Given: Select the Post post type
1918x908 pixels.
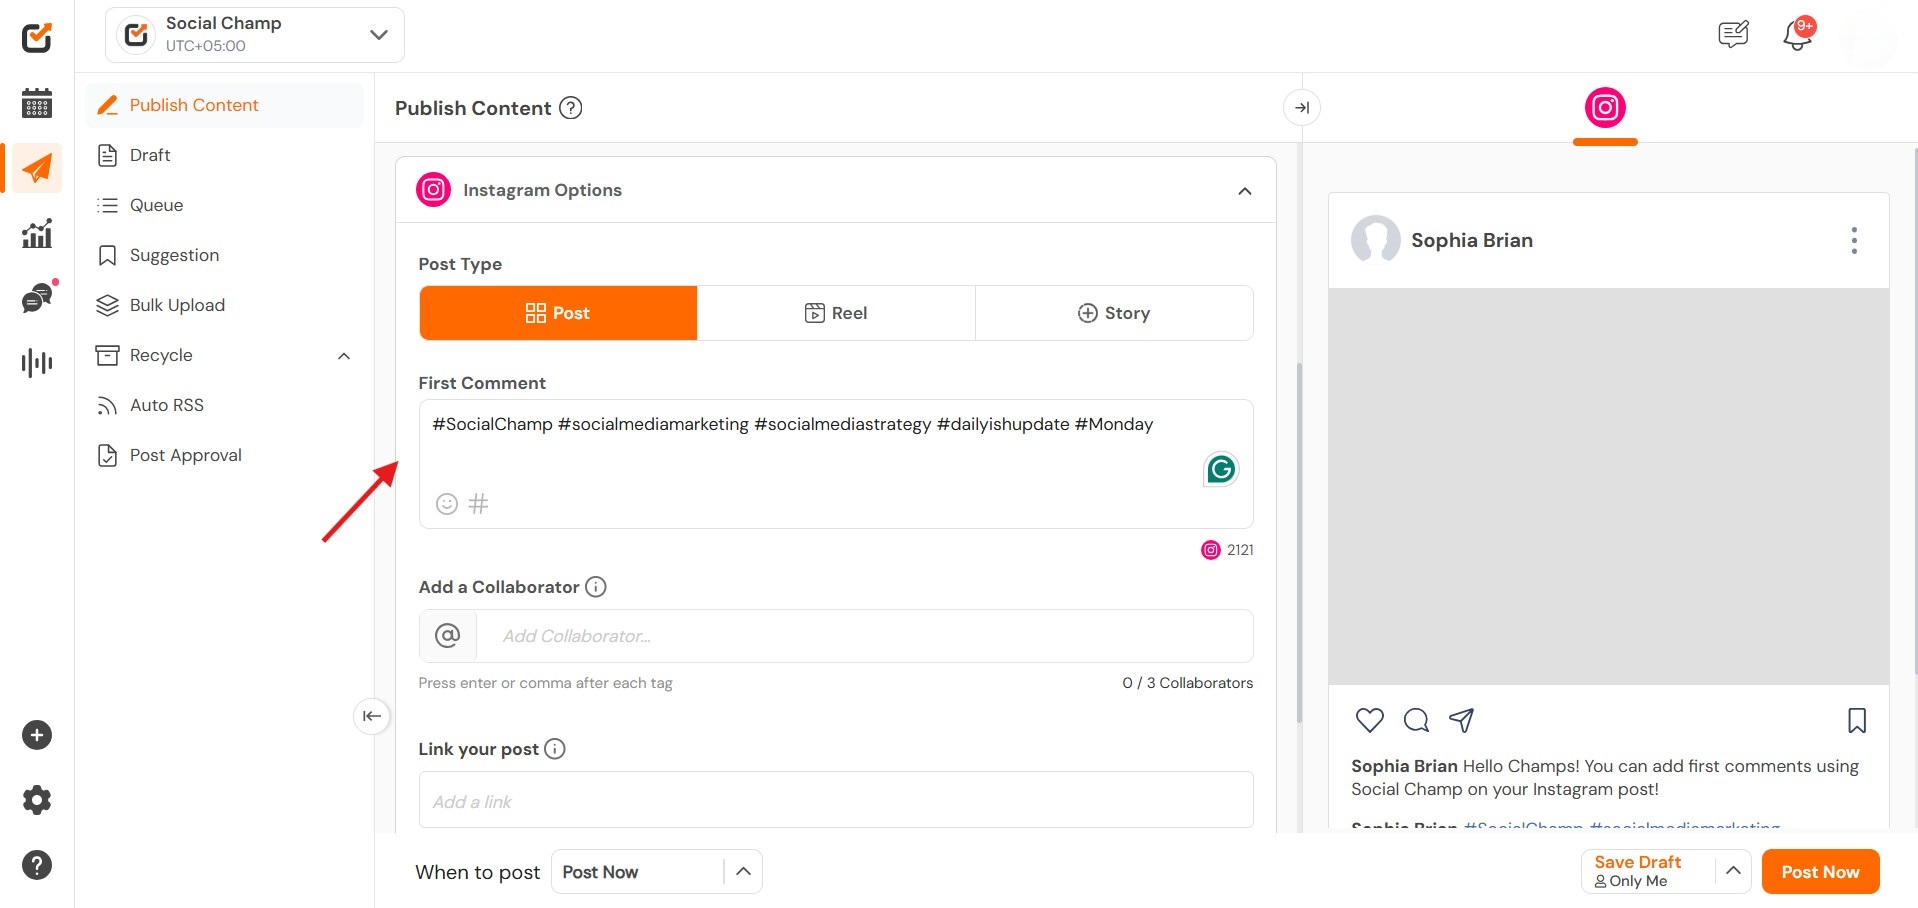Looking at the screenshot, I should tap(558, 313).
